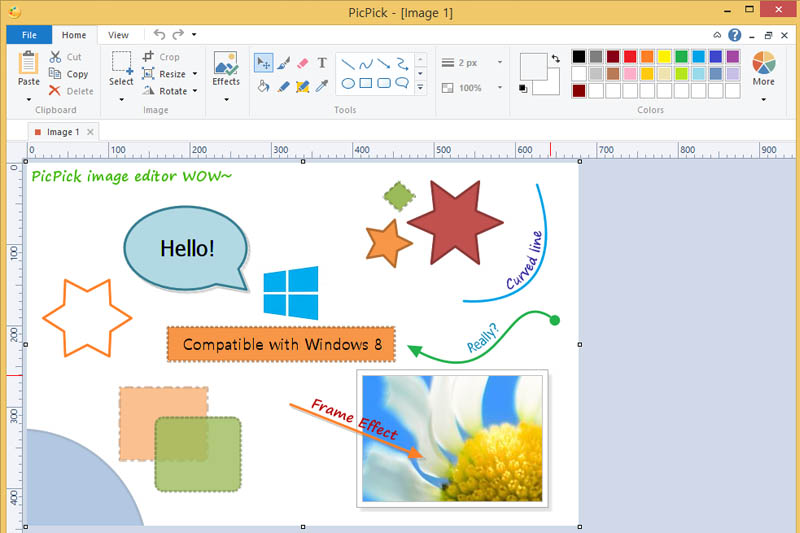Select the pink eraser tool
The image size is (800, 533).
coord(303,63)
